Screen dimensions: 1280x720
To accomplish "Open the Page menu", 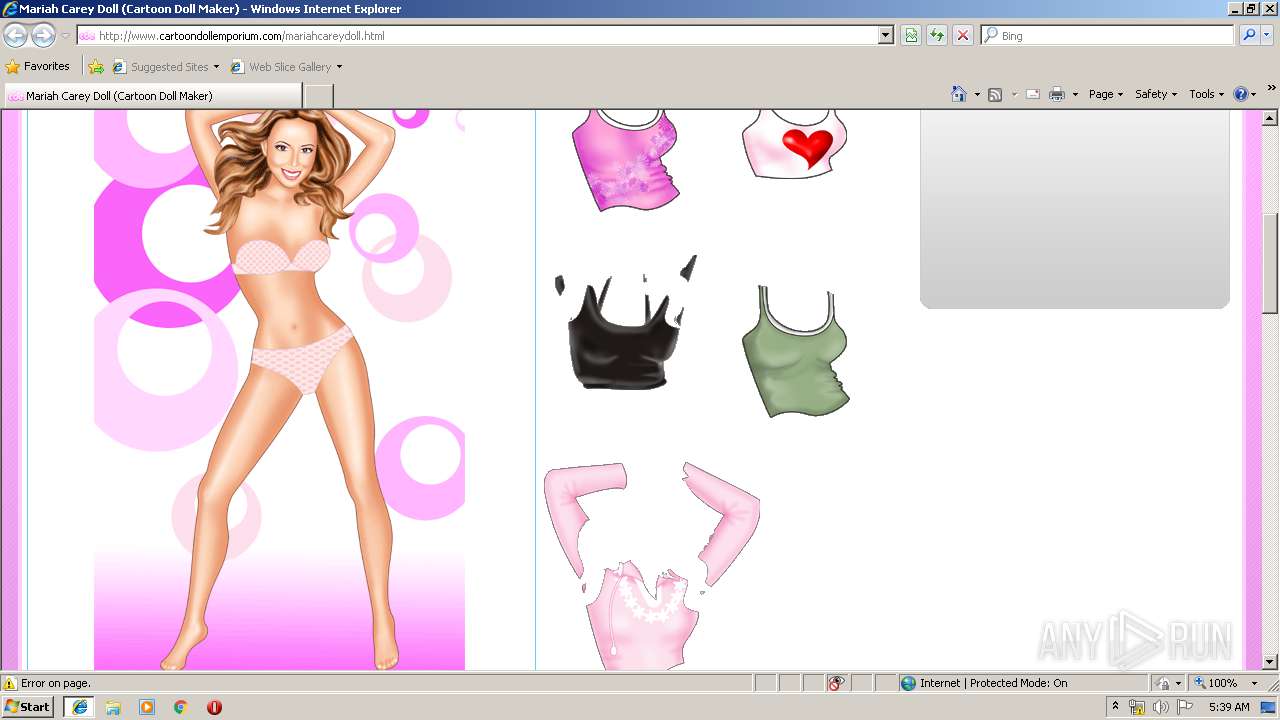I will 1105,94.
